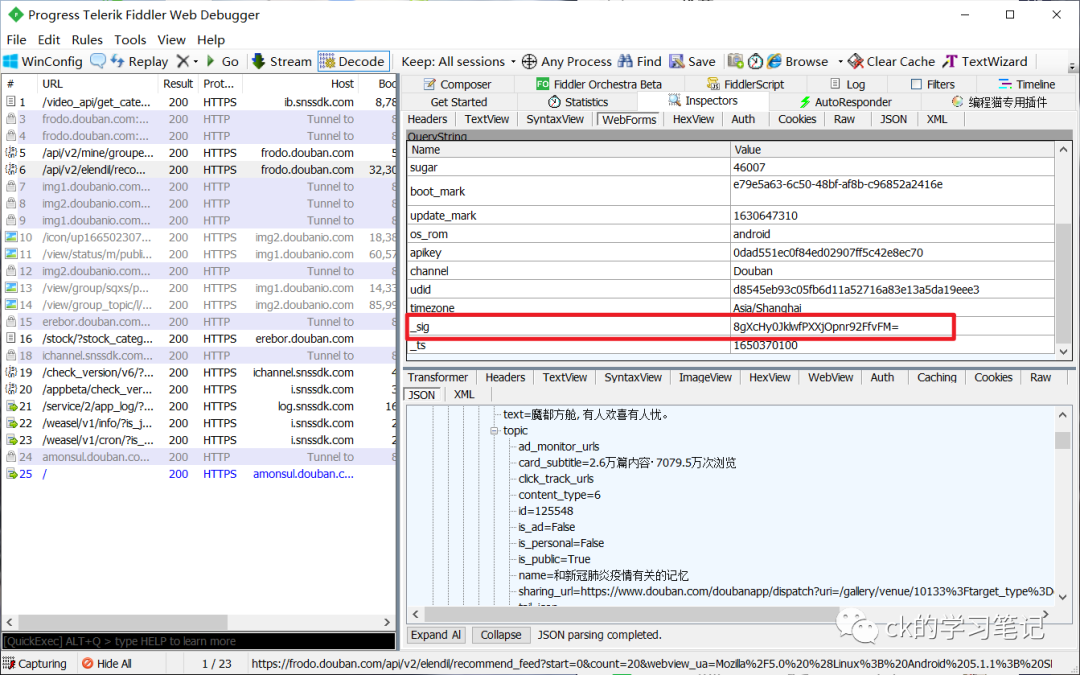This screenshot has height=675, width=1080.
Task: Click the lock icon of session 3
Action: (x=11, y=118)
